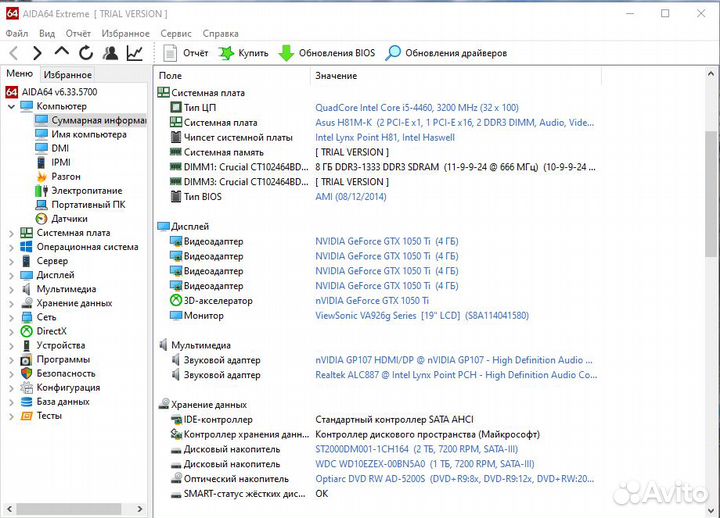Open the Intel Core i5-4460 CPU link
The image size is (720, 518).
(x=416, y=107)
